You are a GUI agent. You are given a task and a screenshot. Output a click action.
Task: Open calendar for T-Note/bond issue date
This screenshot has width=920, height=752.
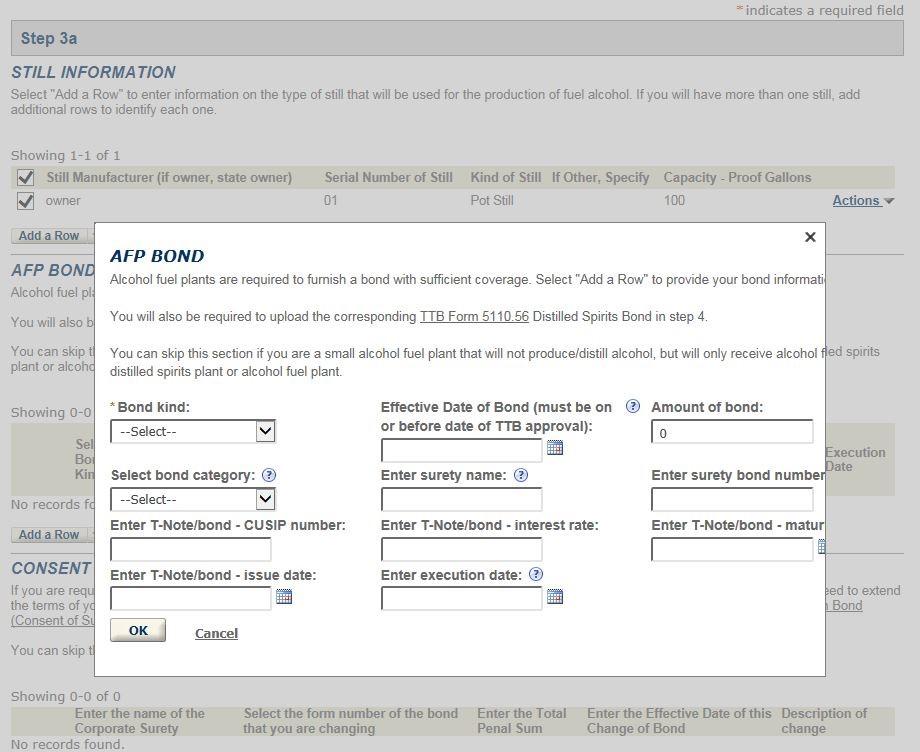284,597
